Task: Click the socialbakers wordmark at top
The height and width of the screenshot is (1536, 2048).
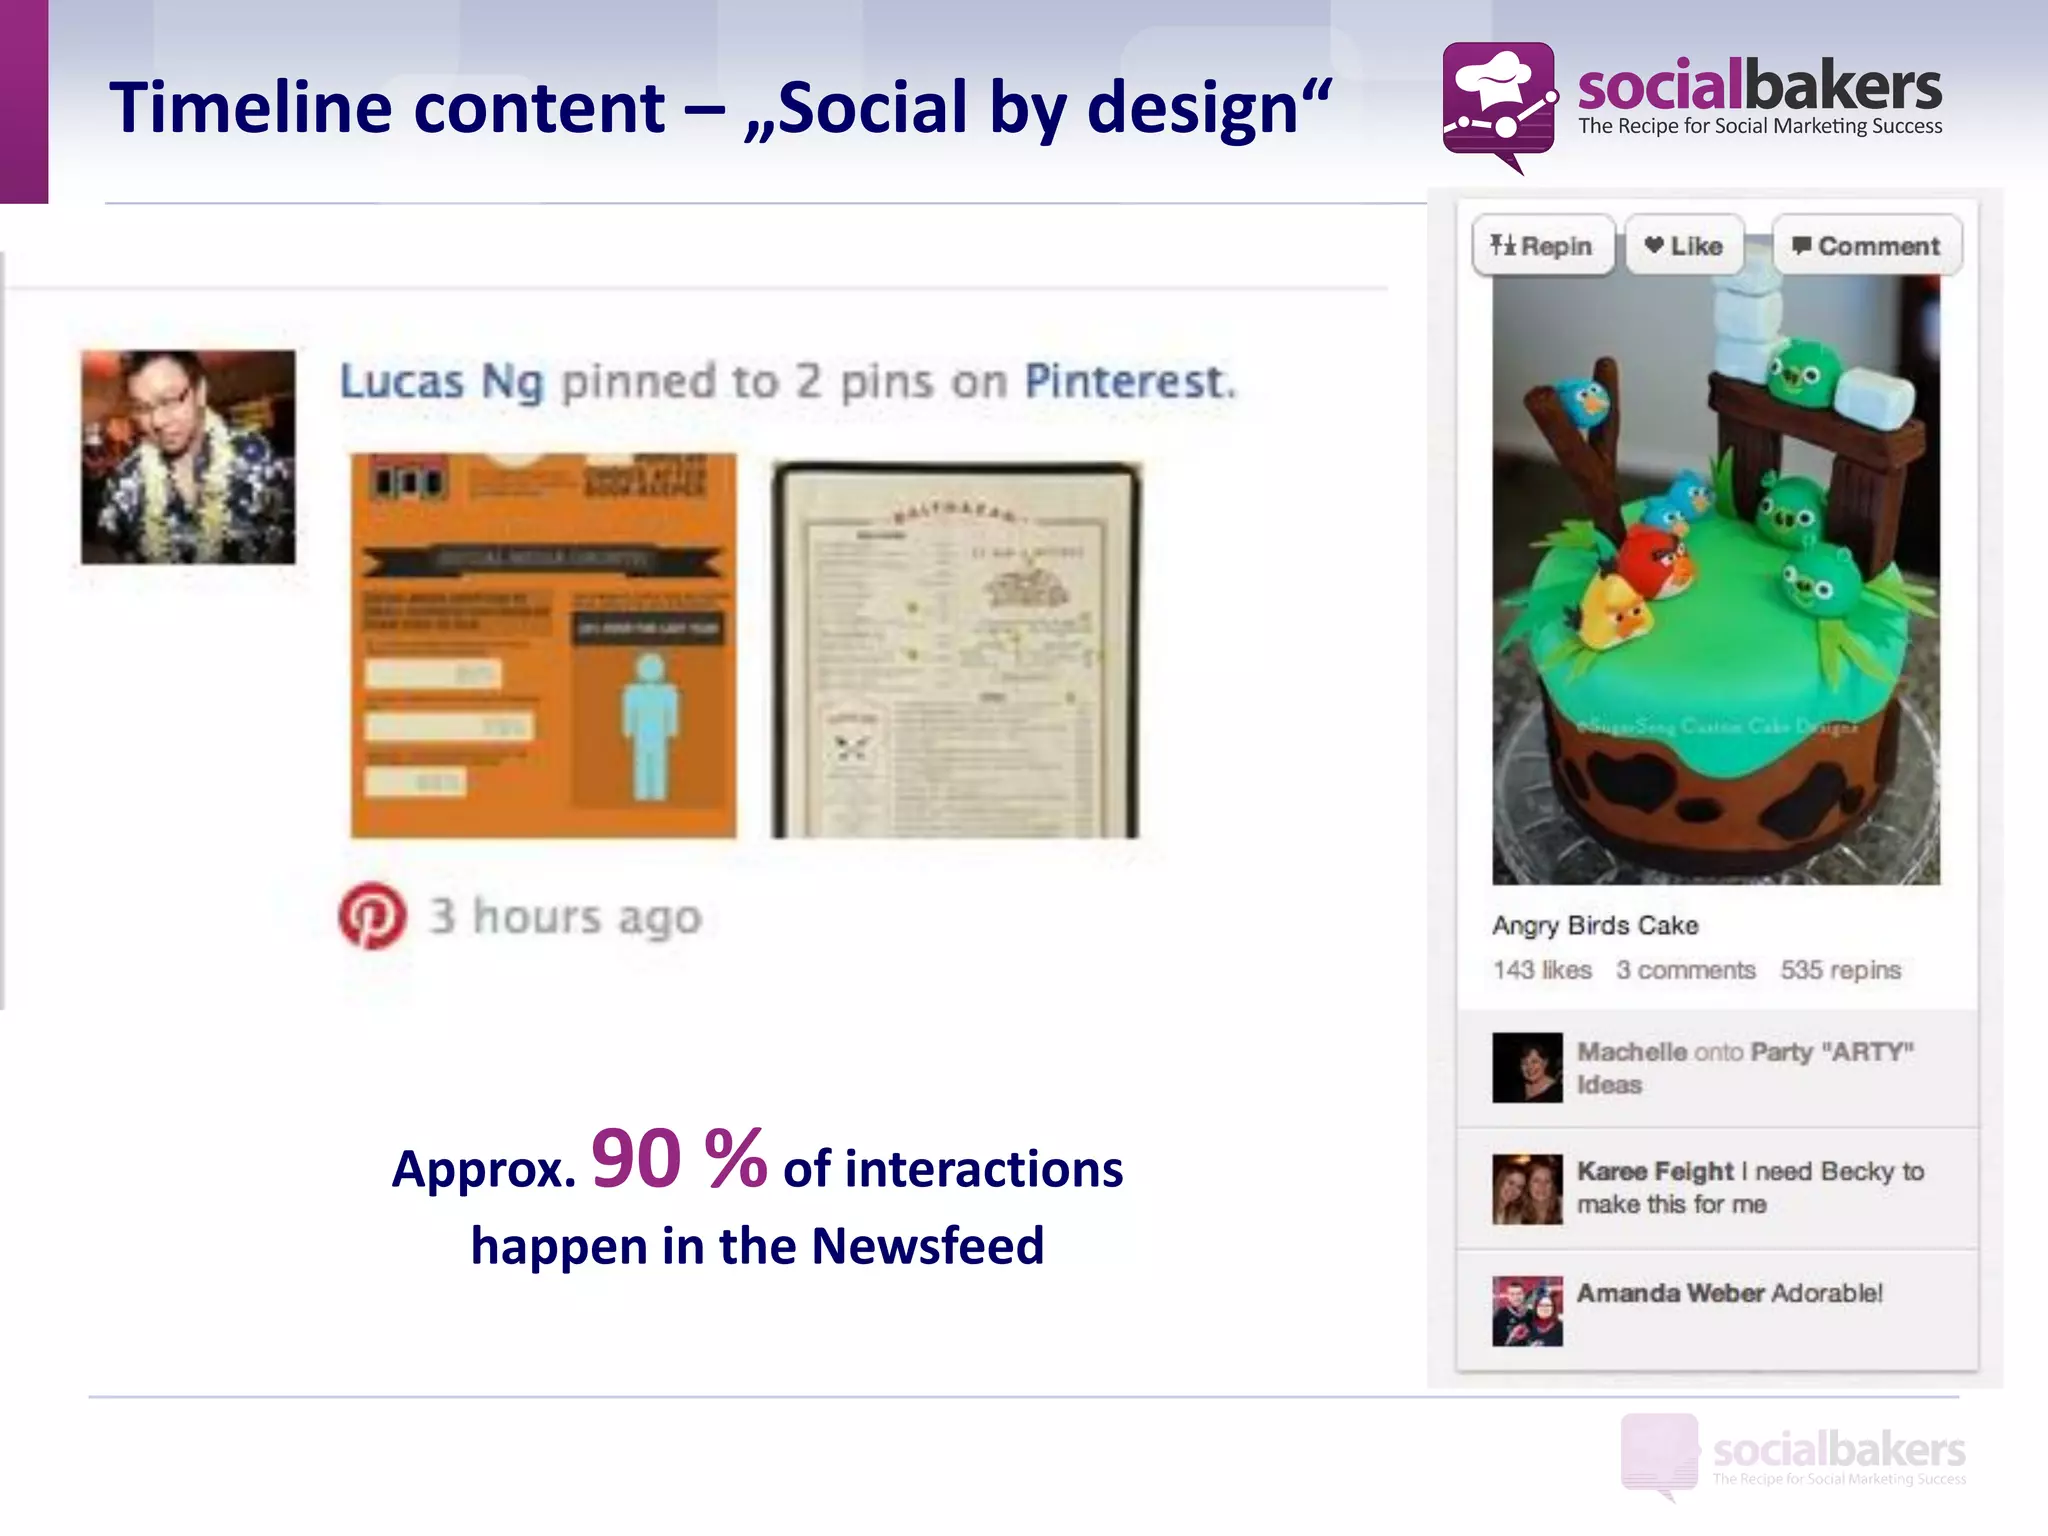Action: (1759, 84)
